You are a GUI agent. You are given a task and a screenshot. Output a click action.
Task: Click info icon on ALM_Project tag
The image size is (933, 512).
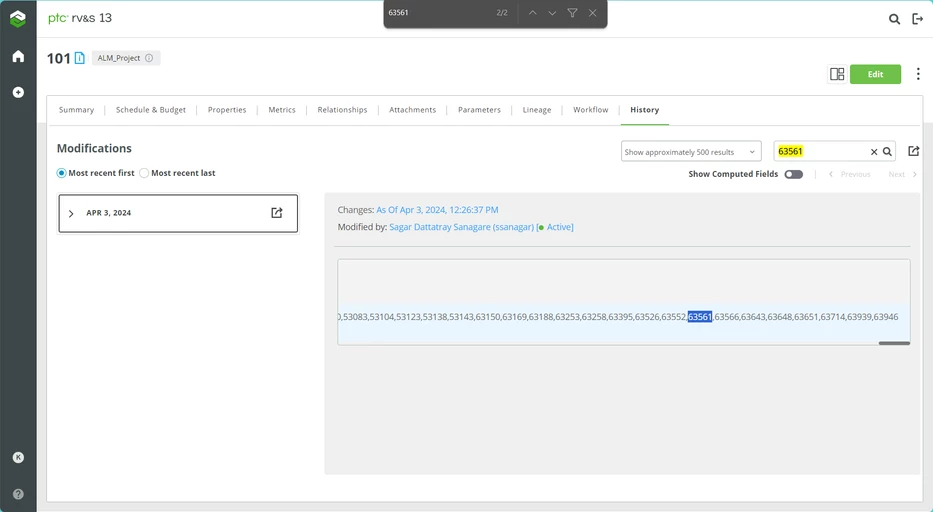149,58
